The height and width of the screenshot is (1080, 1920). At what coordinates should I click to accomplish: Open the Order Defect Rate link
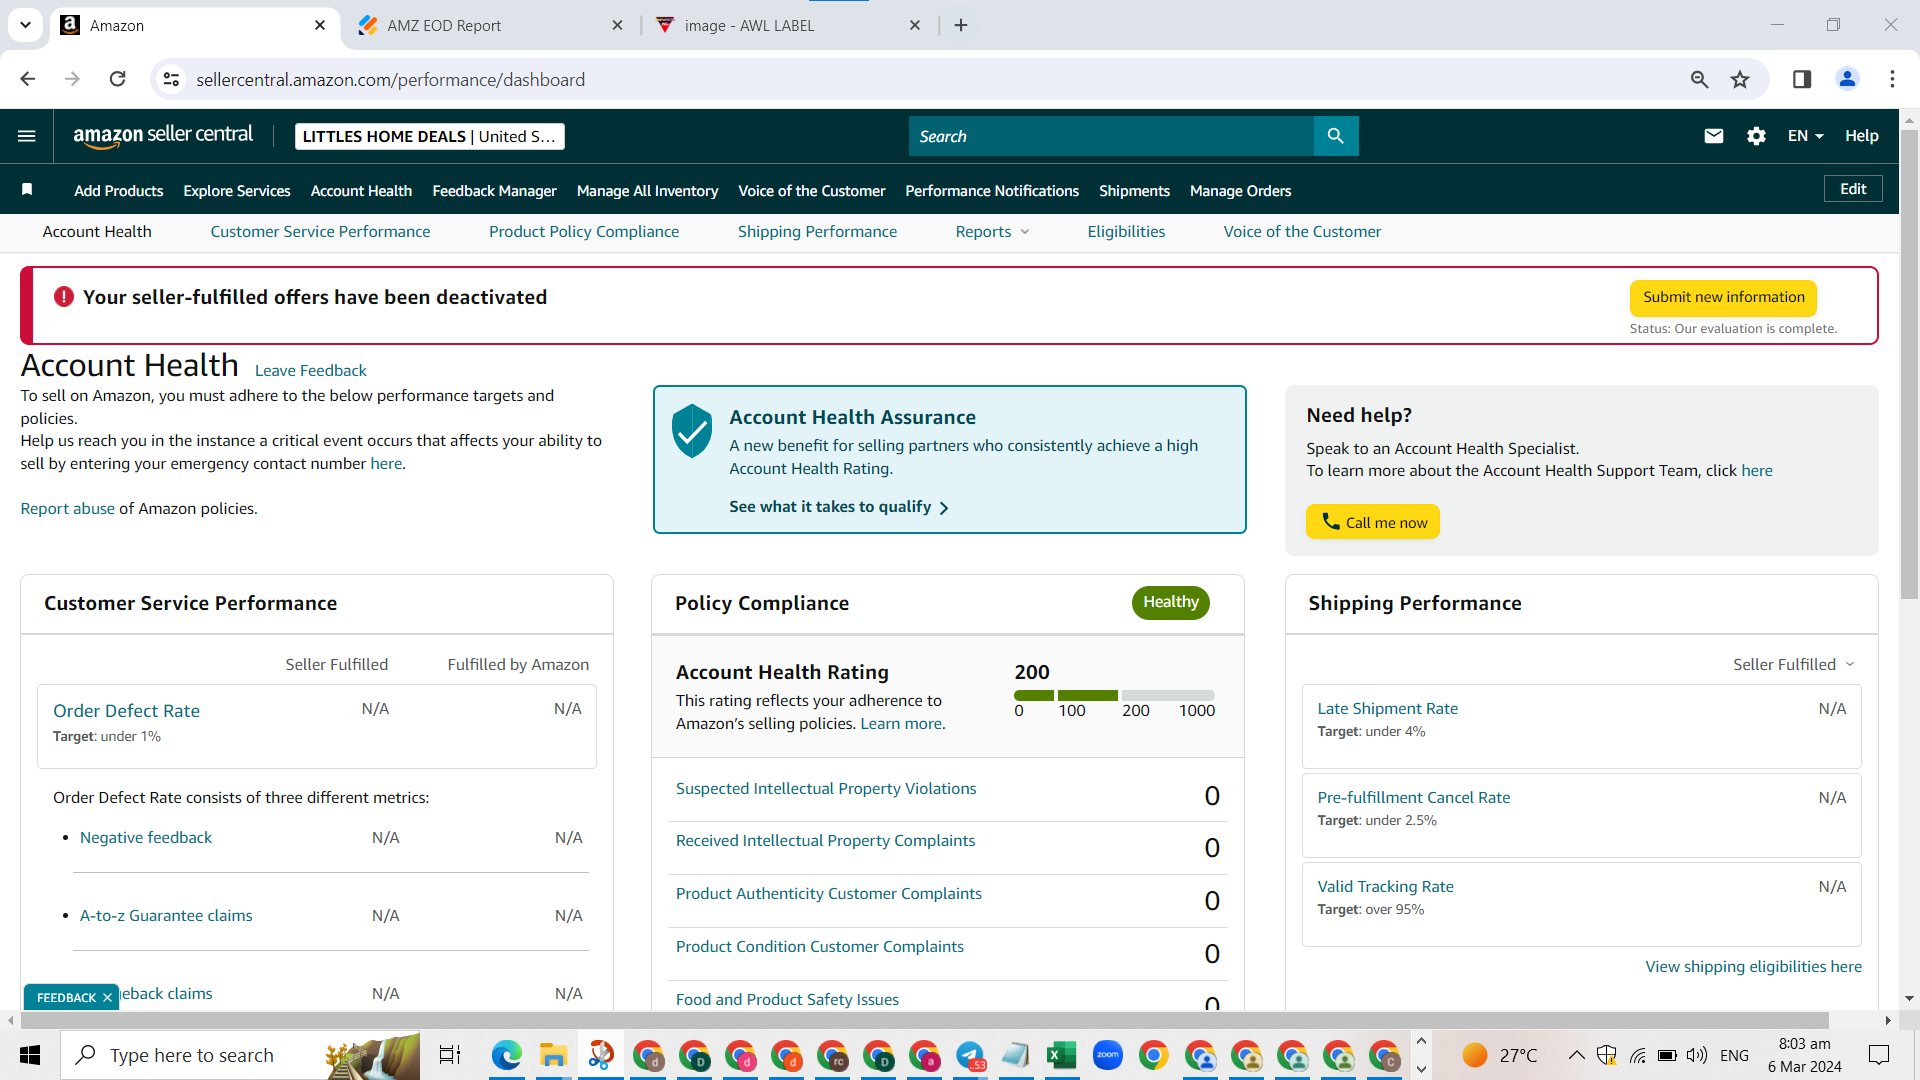pos(126,710)
